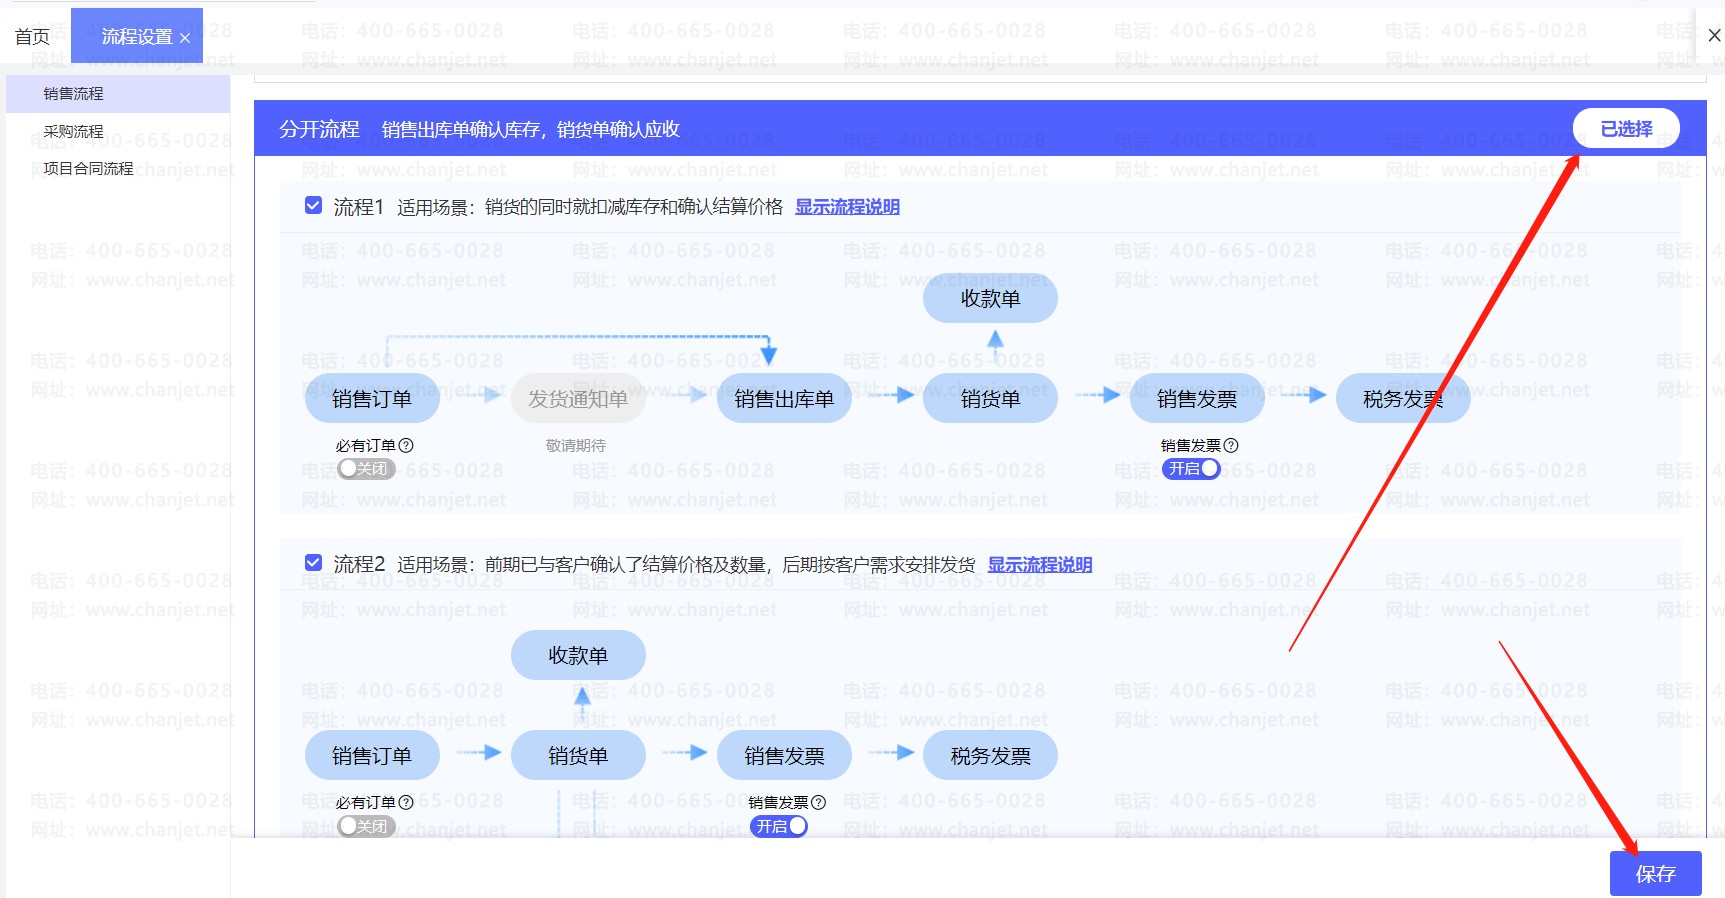Click the 收款单 node in 流程2
Viewport: 1725px width, 898px height.
tap(578, 655)
